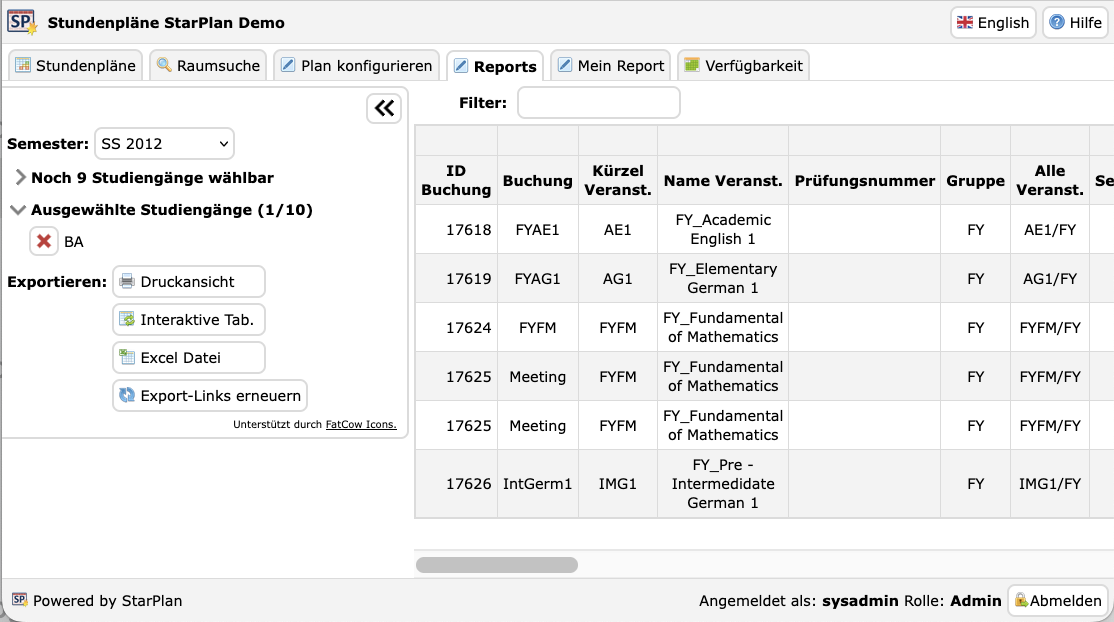Remove BA study program with red X
Screen dimensions: 1114x622
point(44,241)
